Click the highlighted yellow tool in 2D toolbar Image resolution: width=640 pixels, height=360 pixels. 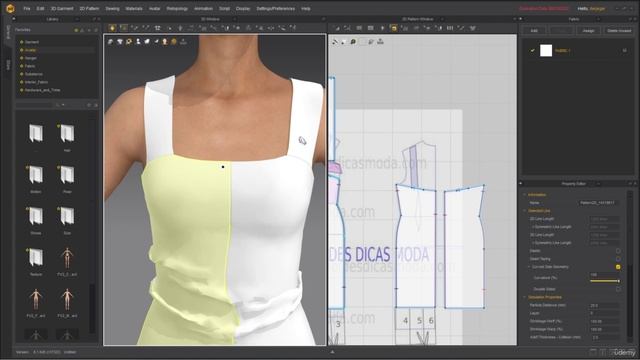pyautogui.click(x=393, y=28)
